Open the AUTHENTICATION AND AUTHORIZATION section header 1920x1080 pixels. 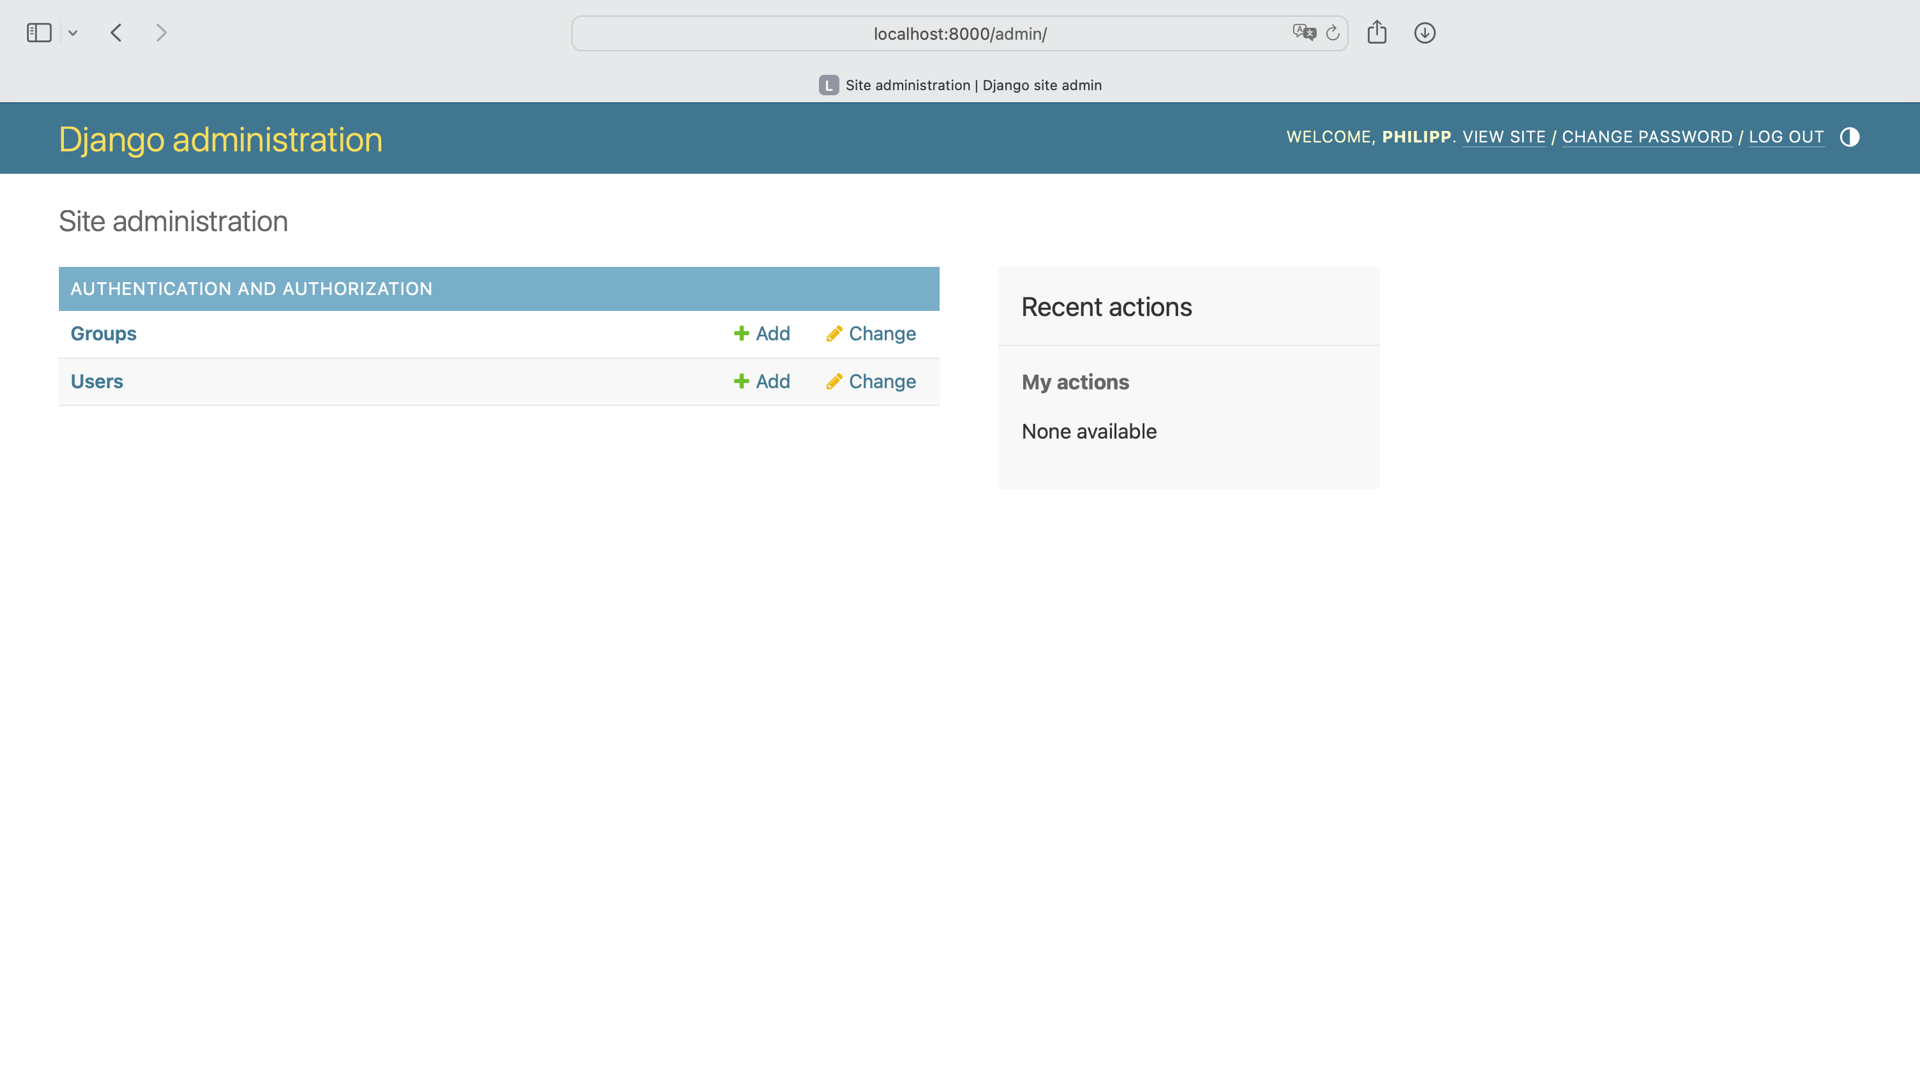pyautogui.click(x=251, y=289)
